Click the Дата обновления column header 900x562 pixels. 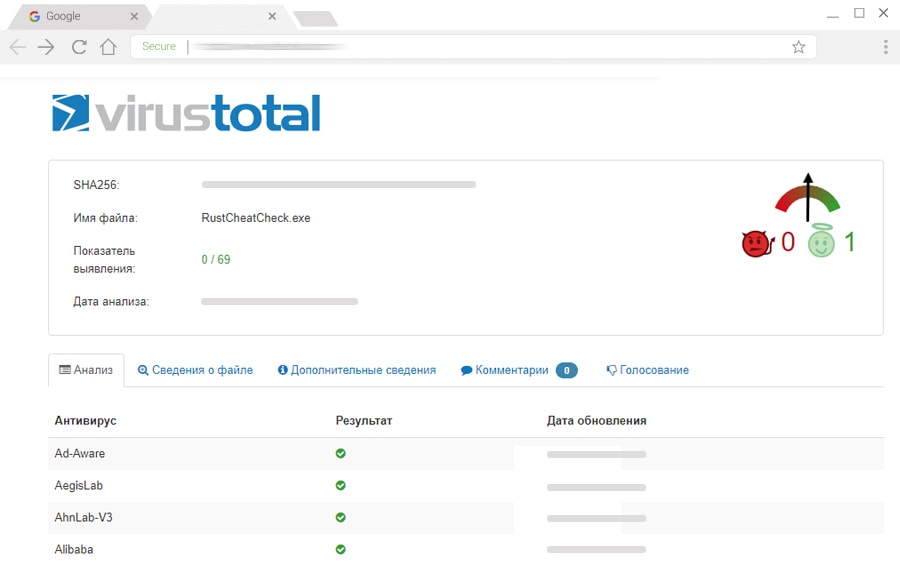[596, 421]
